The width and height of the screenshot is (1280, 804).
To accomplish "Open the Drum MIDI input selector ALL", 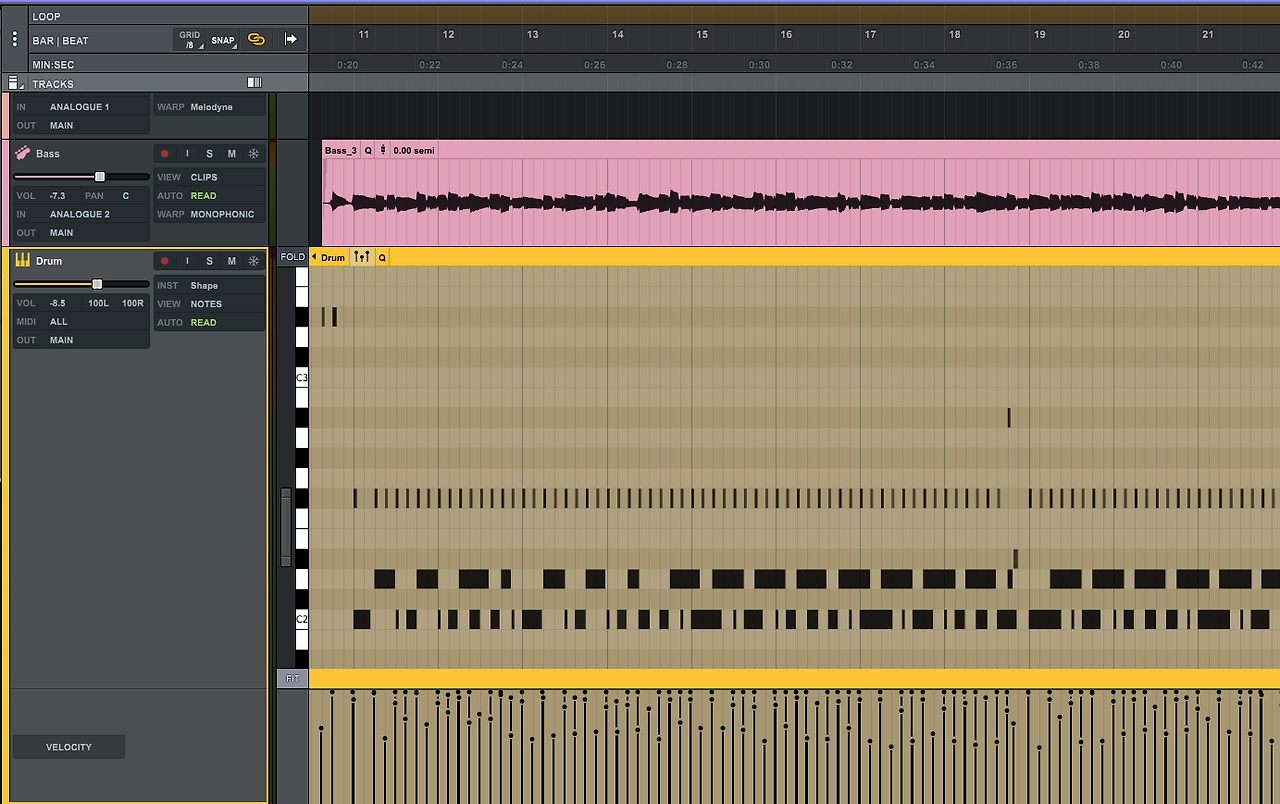I will 81,321.
